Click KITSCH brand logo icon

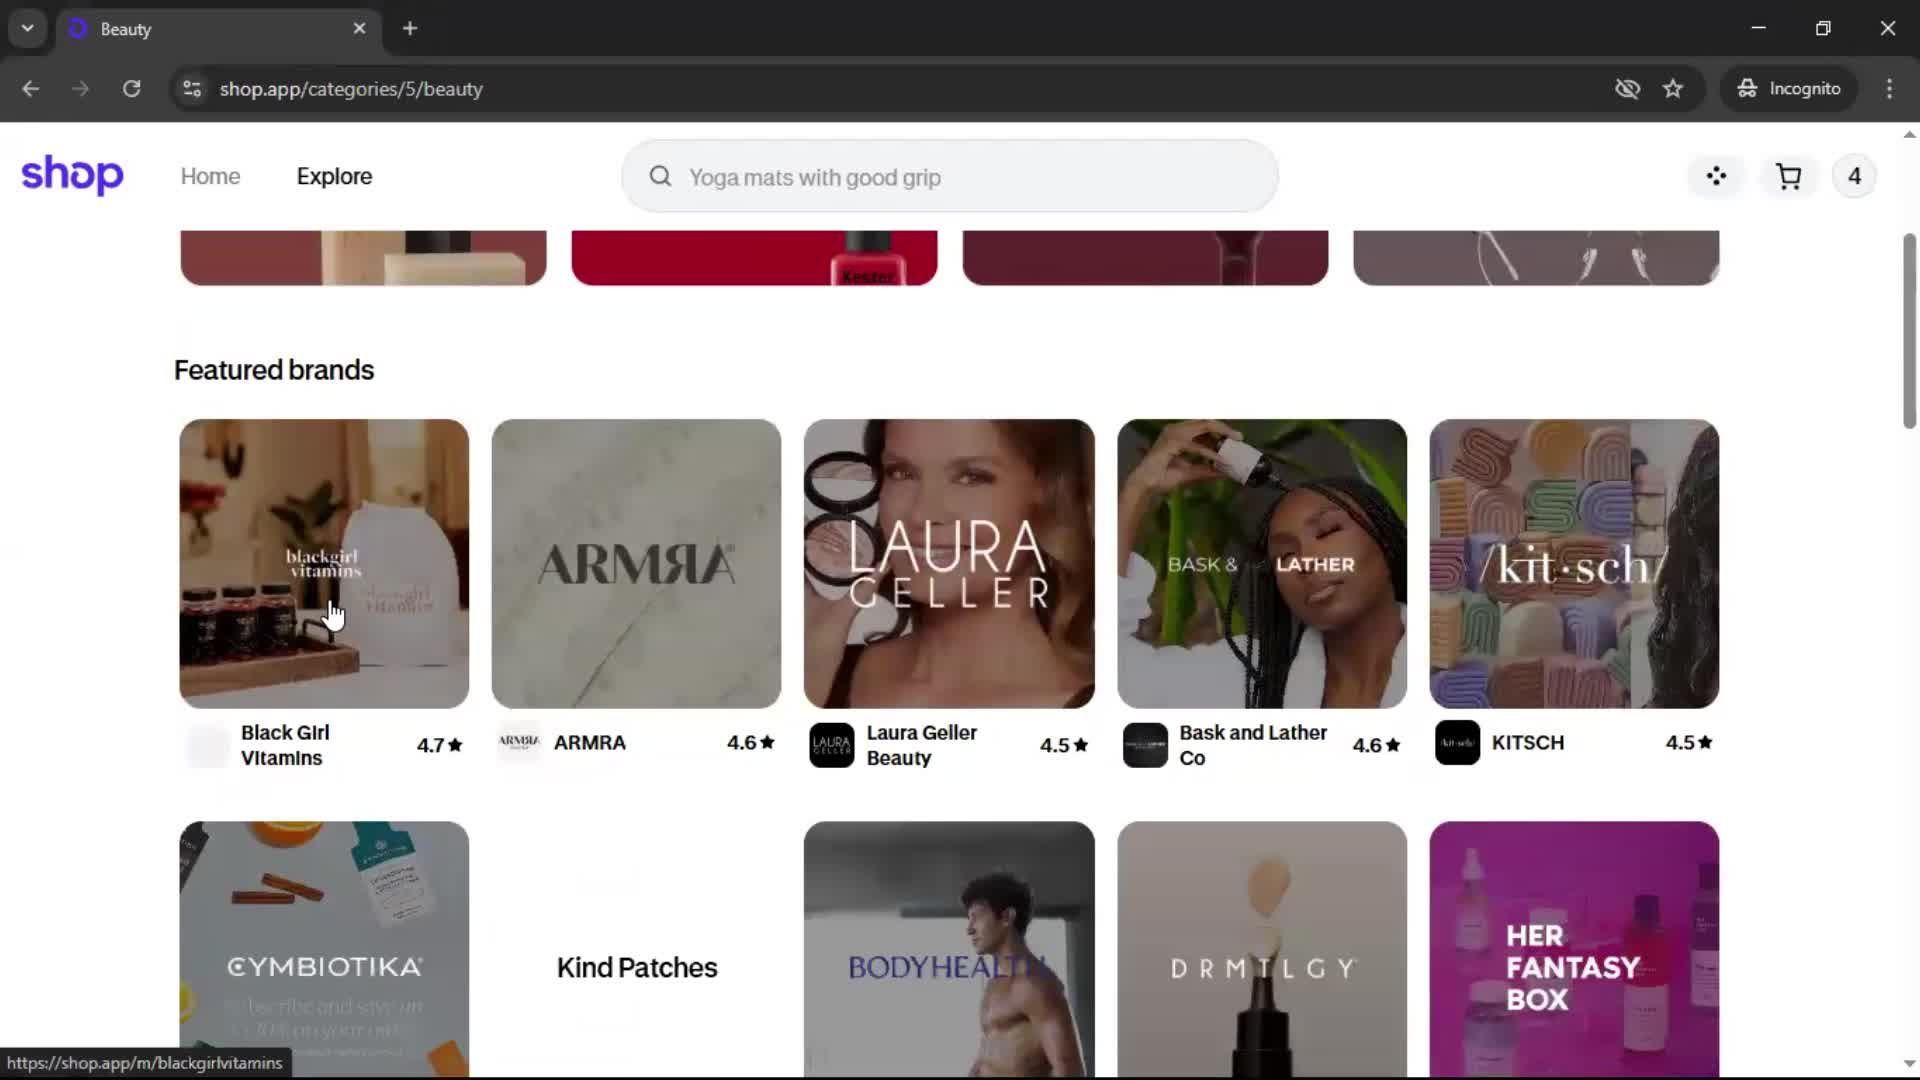pos(1457,743)
